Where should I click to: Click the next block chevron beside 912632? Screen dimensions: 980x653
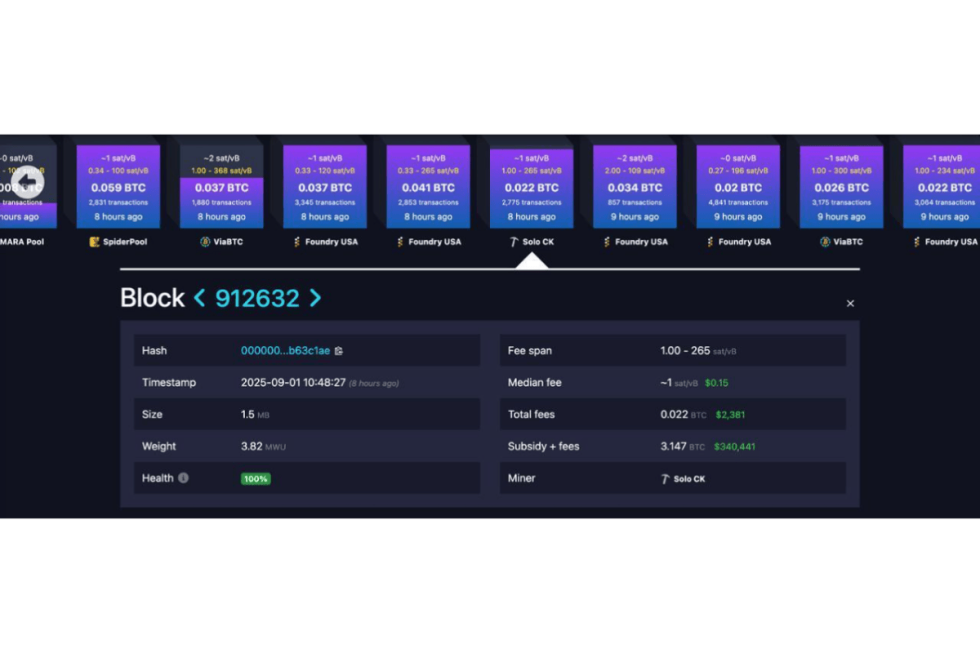[315, 298]
